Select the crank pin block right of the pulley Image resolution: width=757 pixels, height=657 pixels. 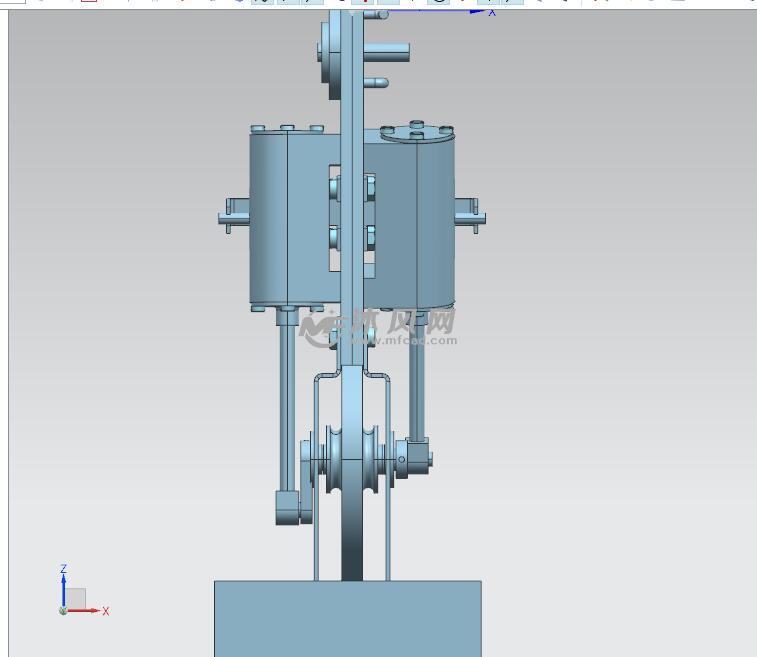click(x=415, y=457)
